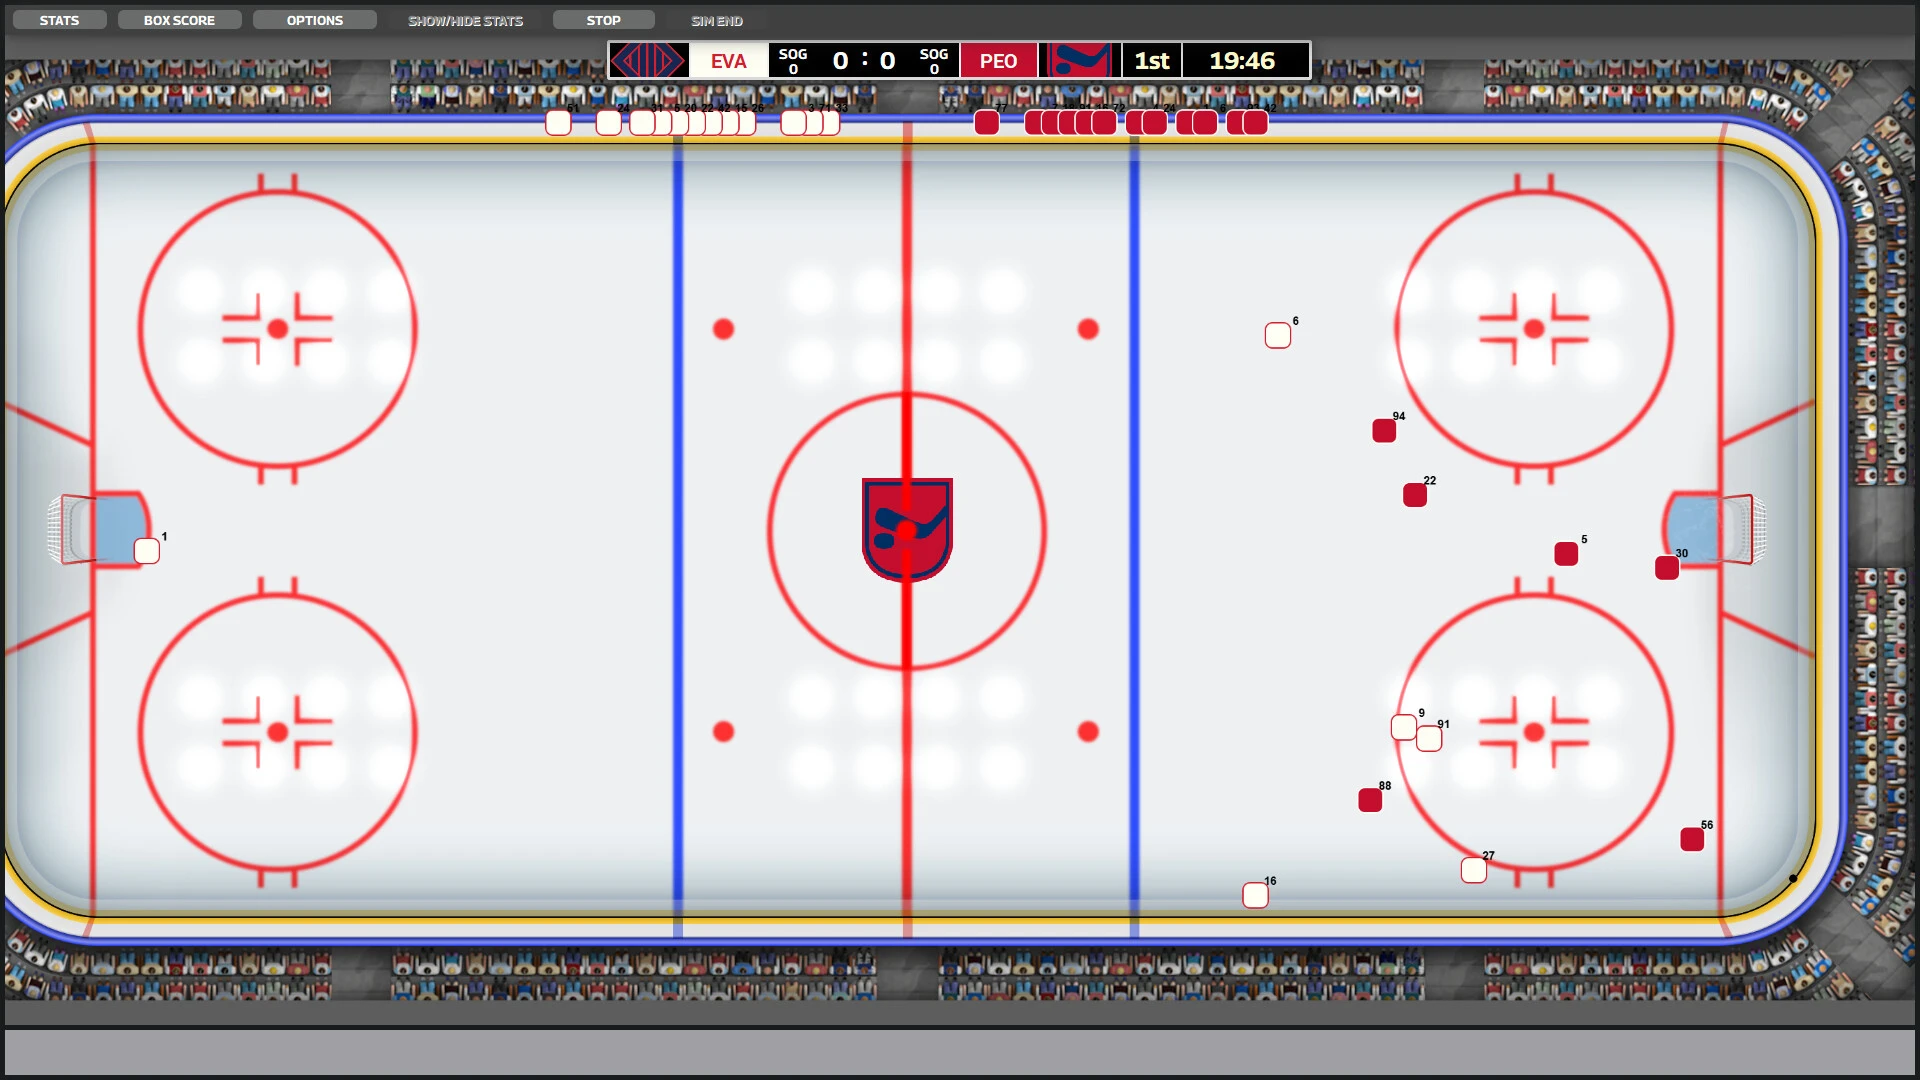Open the BOX SCORE view

point(179,19)
